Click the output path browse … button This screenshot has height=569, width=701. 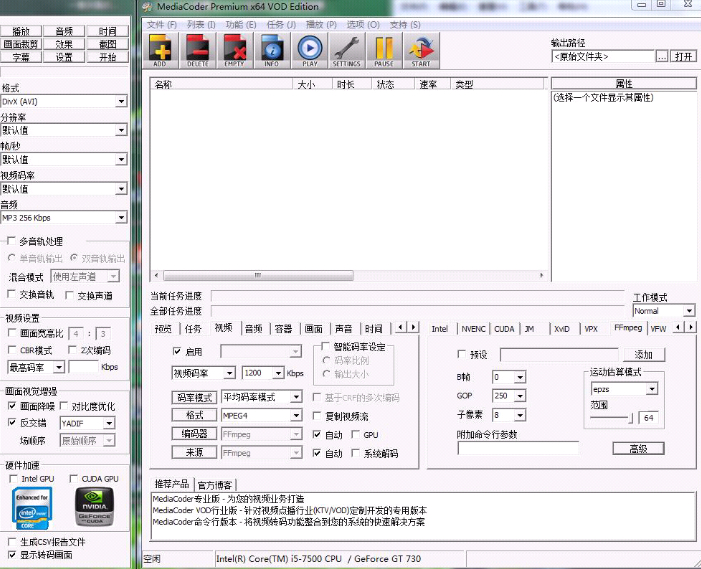coord(662,56)
